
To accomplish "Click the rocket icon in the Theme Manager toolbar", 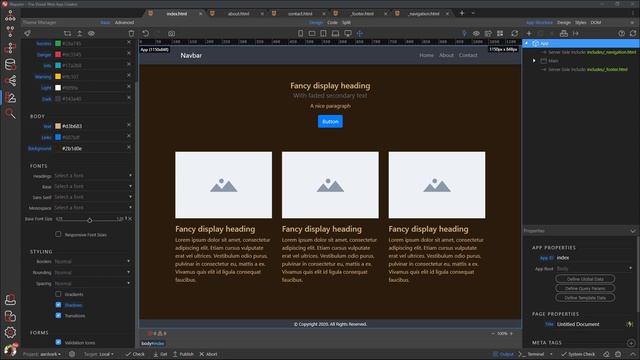I will pyautogui.click(x=27, y=33).
